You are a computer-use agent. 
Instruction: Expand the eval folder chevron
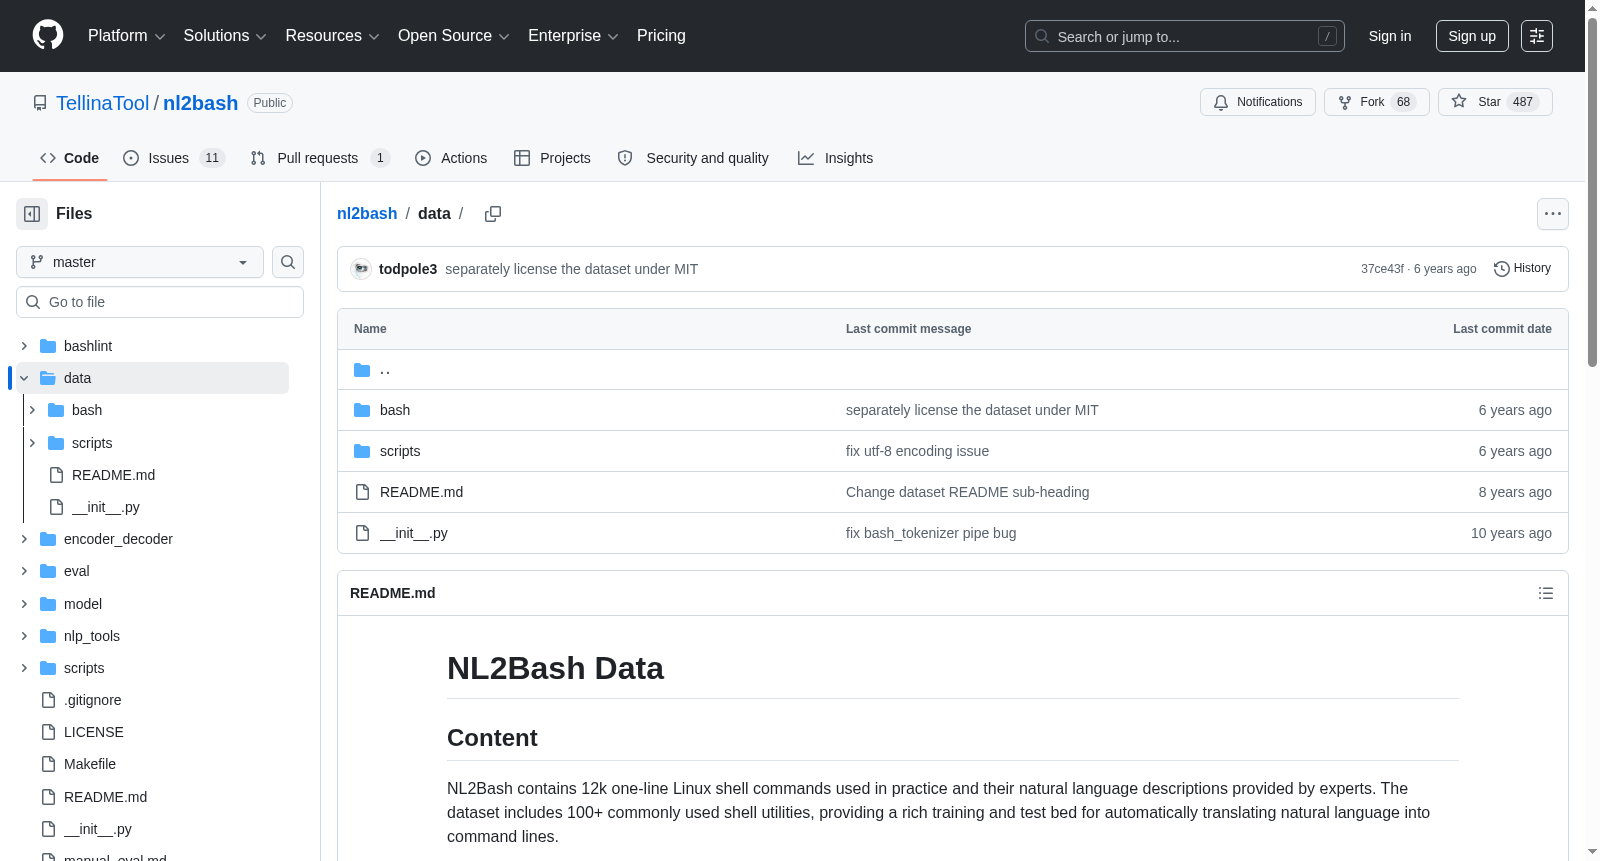click(x=24, y=571)
